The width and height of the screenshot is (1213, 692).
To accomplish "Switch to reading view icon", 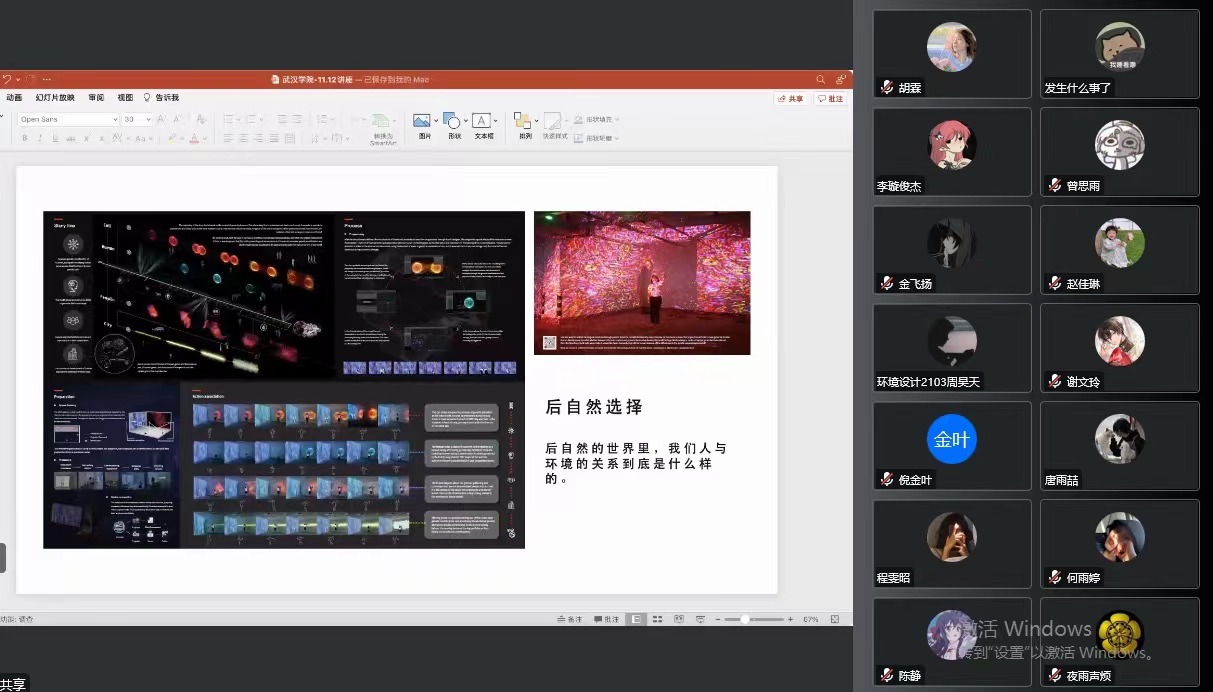I will pos(678,620).
